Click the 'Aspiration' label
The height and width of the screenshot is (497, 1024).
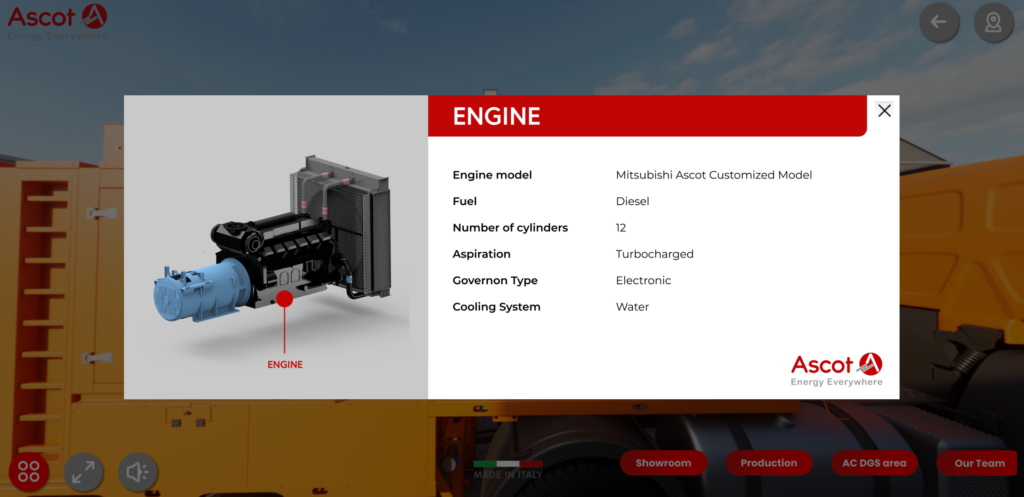click(x=481, y=254)
